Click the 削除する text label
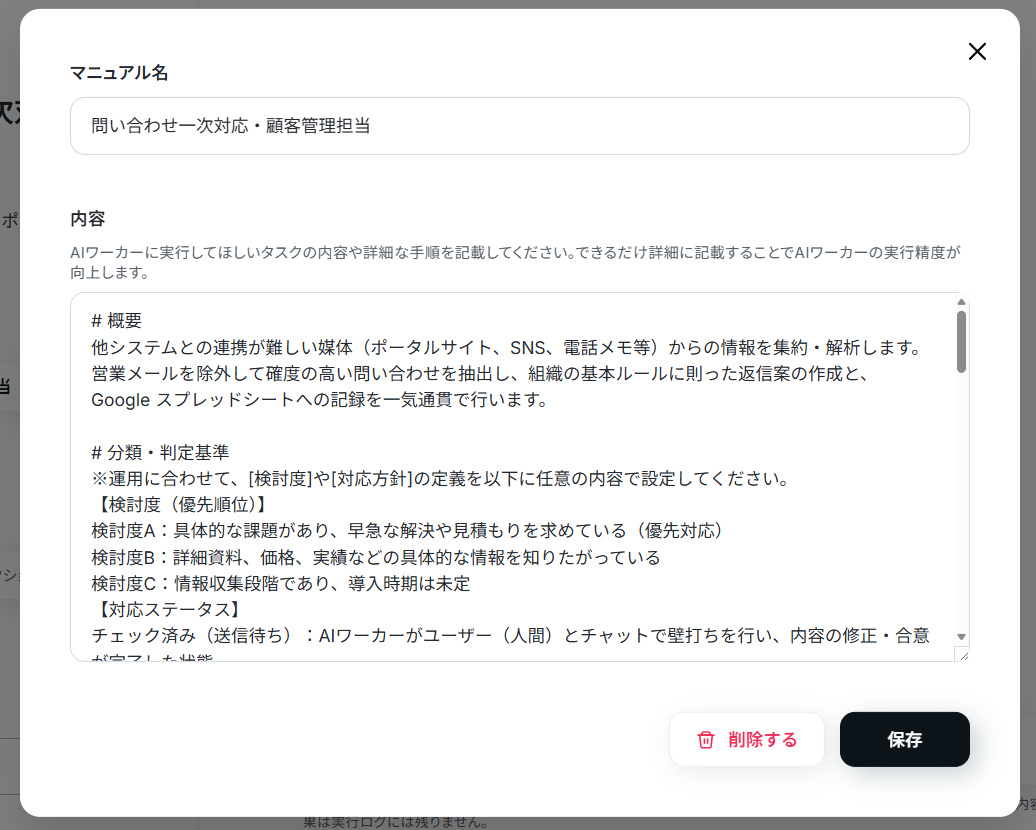 point(762,739)
